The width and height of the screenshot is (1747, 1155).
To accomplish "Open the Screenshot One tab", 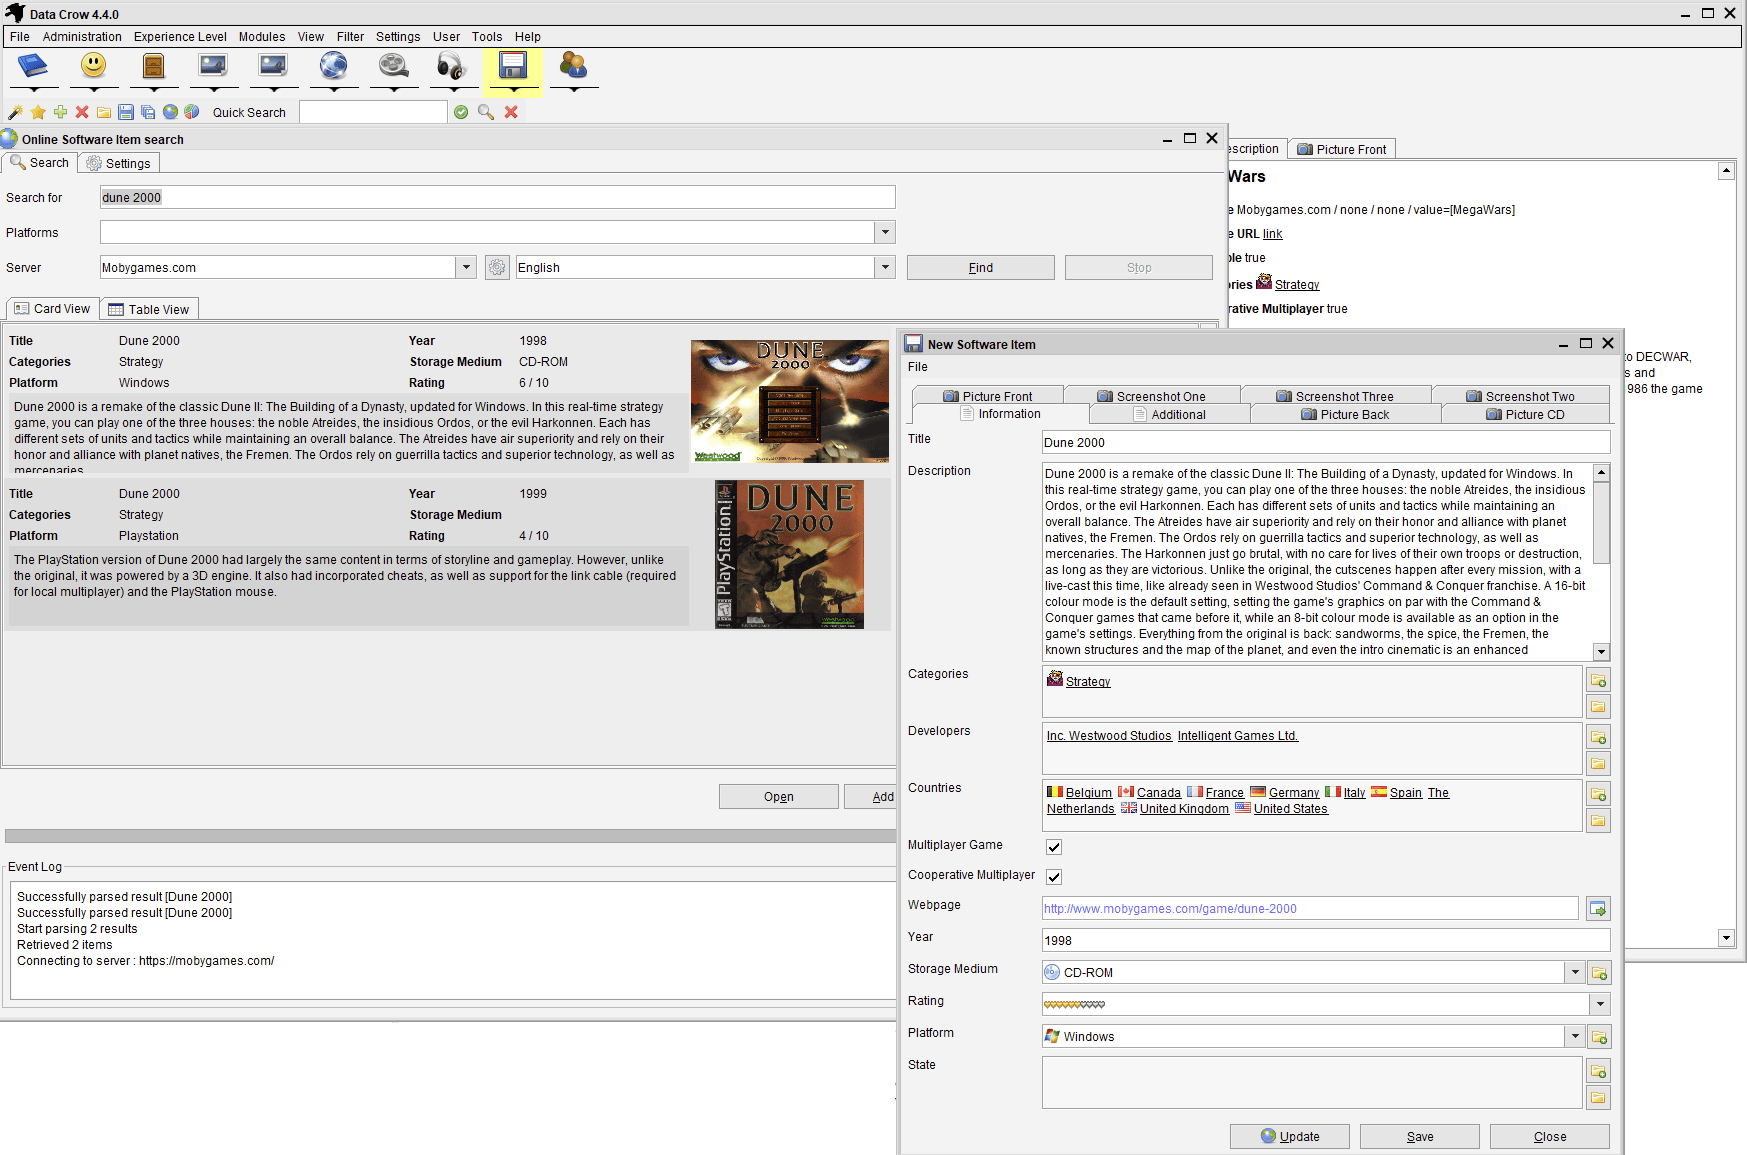I will (x=1151, y=396).
